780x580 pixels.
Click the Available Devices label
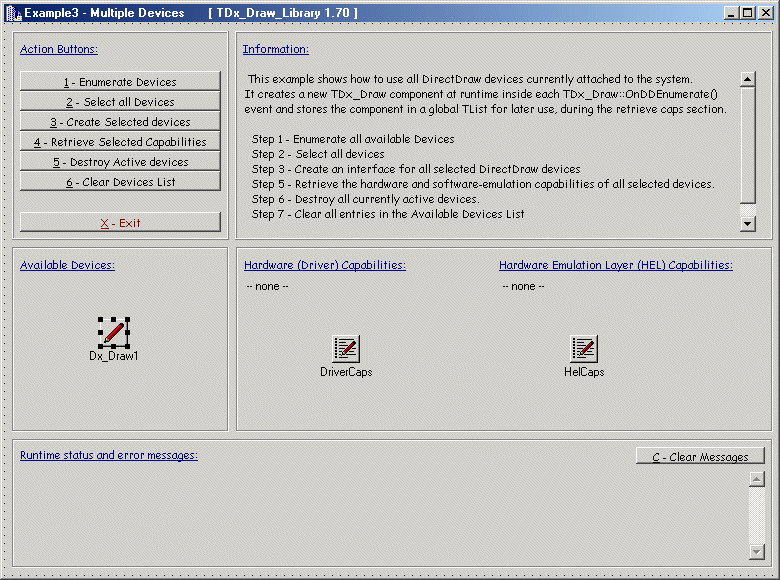(x=67, y=265)
